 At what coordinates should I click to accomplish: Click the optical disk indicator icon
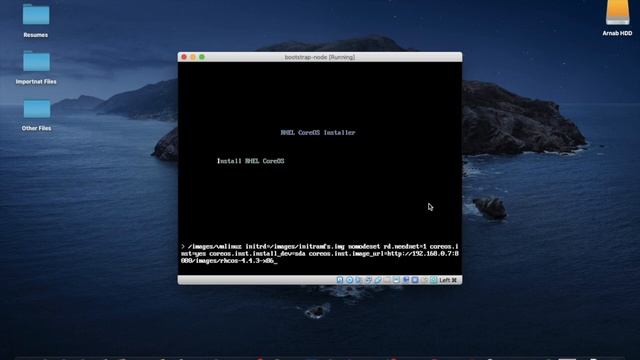pos(349,280)
